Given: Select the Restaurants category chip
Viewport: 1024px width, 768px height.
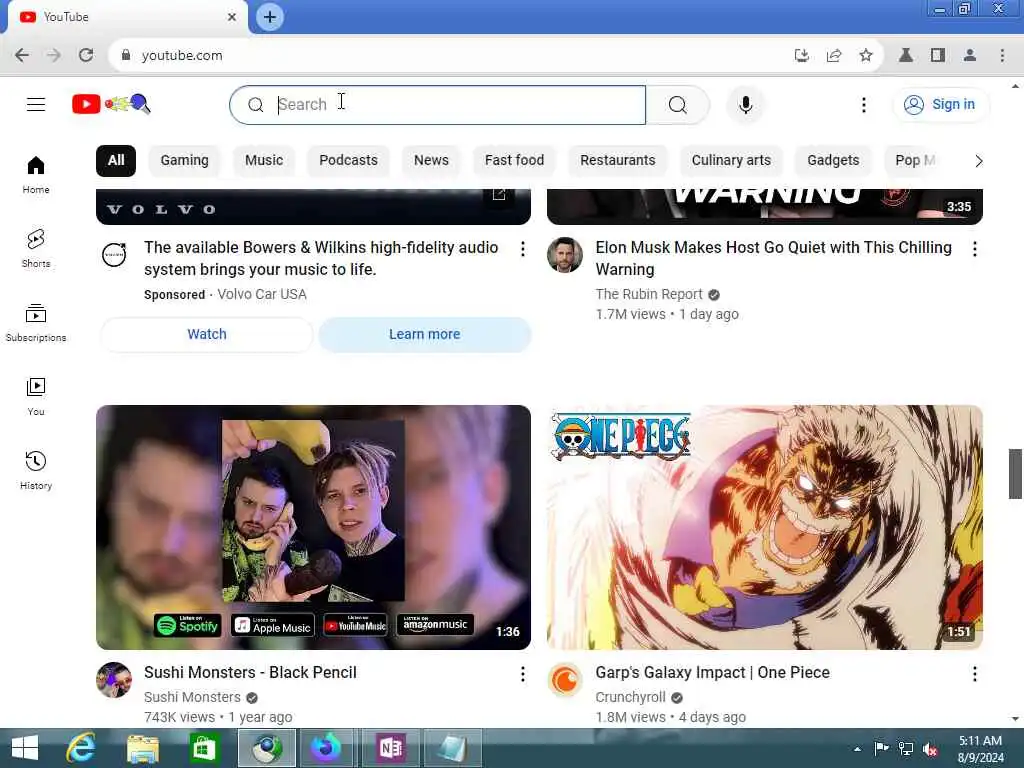Looking at the screenshot, I should (x=618, y=161).
